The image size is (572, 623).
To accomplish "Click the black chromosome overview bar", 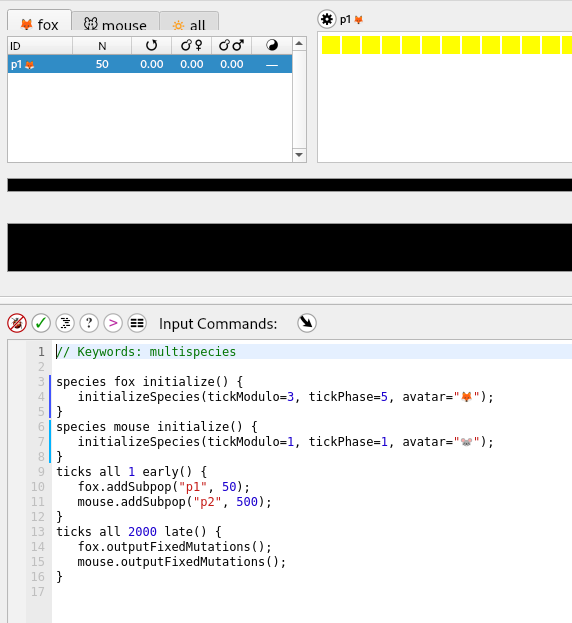I will point(290,185).
